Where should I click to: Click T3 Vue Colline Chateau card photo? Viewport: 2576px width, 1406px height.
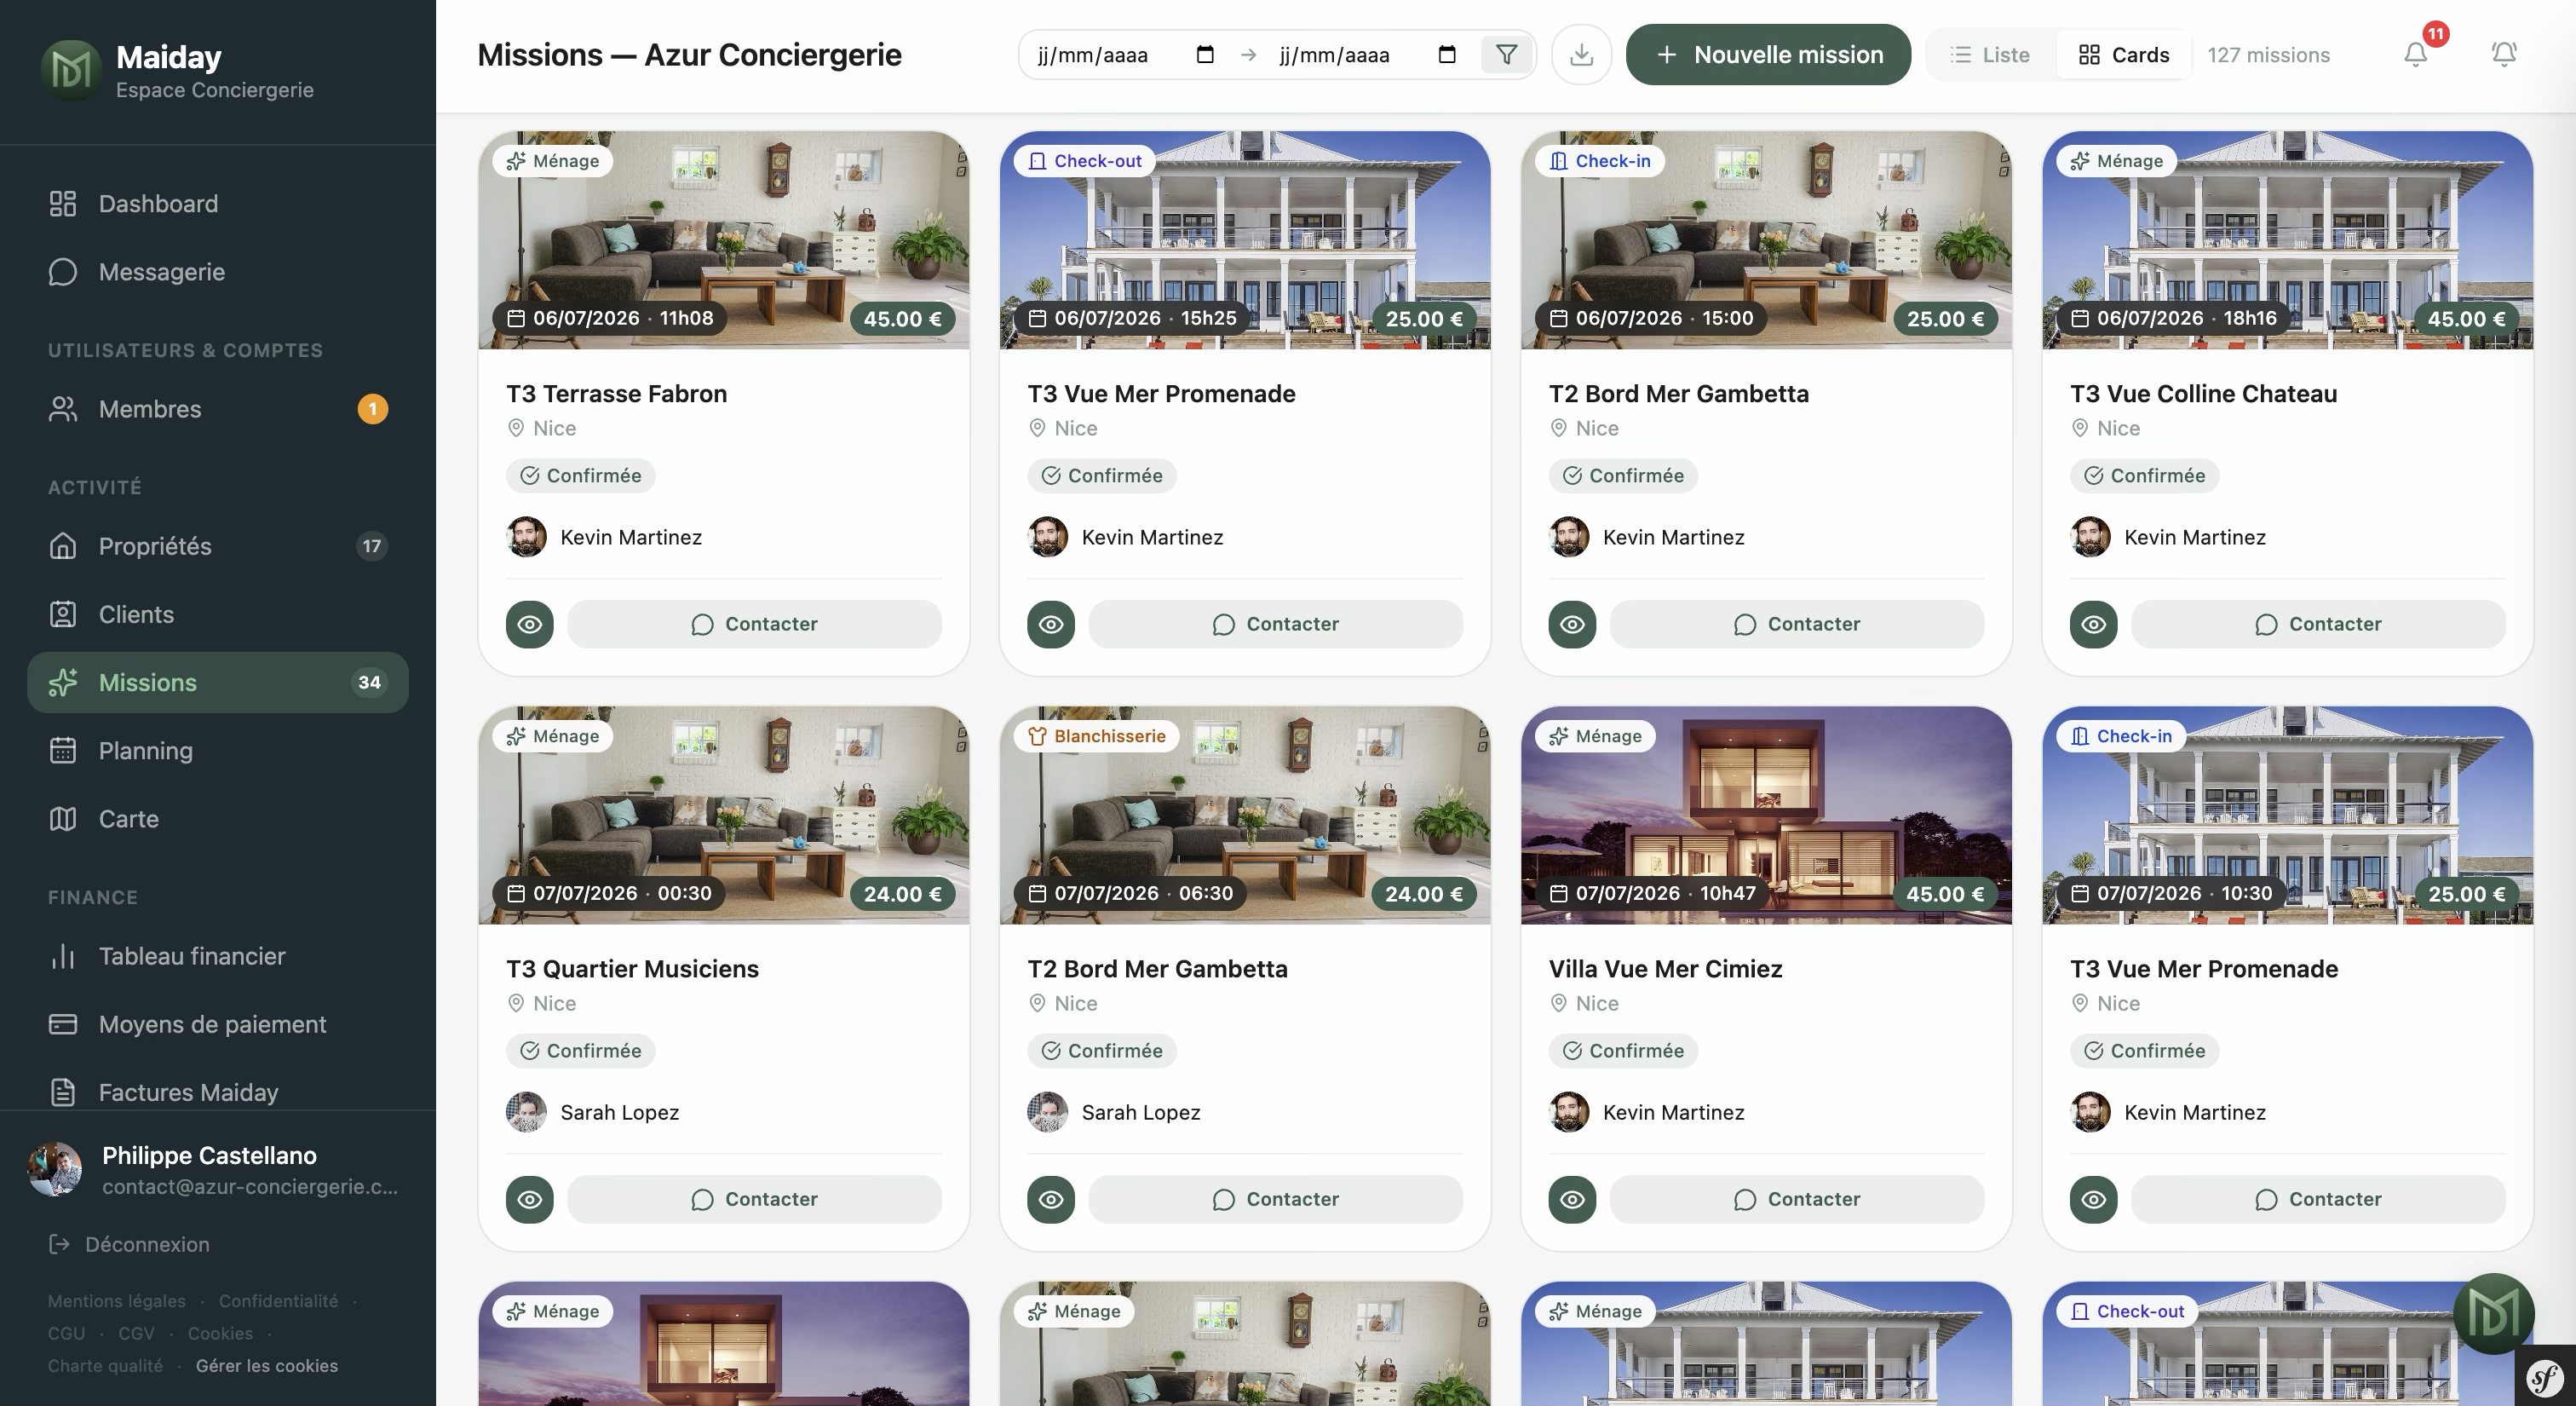(2287, 240)
